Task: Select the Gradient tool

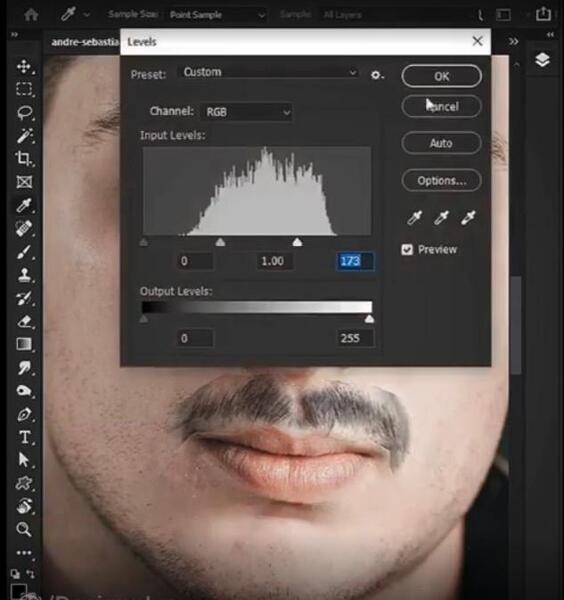Action: (x=24, y=344)
